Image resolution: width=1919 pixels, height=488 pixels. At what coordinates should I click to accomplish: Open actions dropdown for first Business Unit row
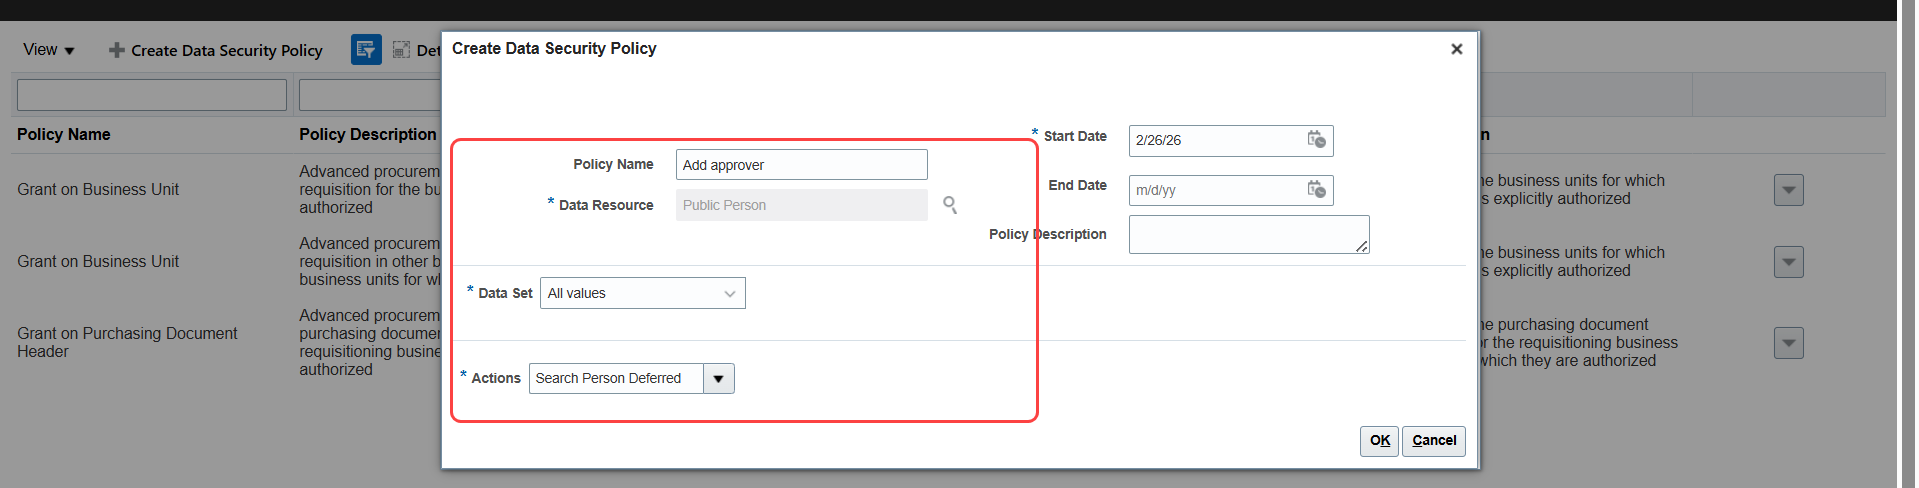click(x=1788, y=190)
